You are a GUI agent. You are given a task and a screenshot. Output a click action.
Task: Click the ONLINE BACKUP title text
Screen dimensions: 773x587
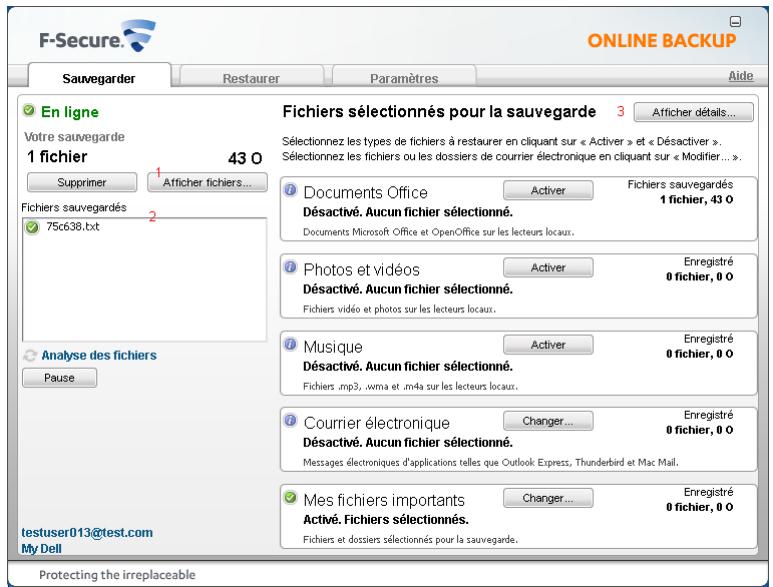click(x=662, y=40)
